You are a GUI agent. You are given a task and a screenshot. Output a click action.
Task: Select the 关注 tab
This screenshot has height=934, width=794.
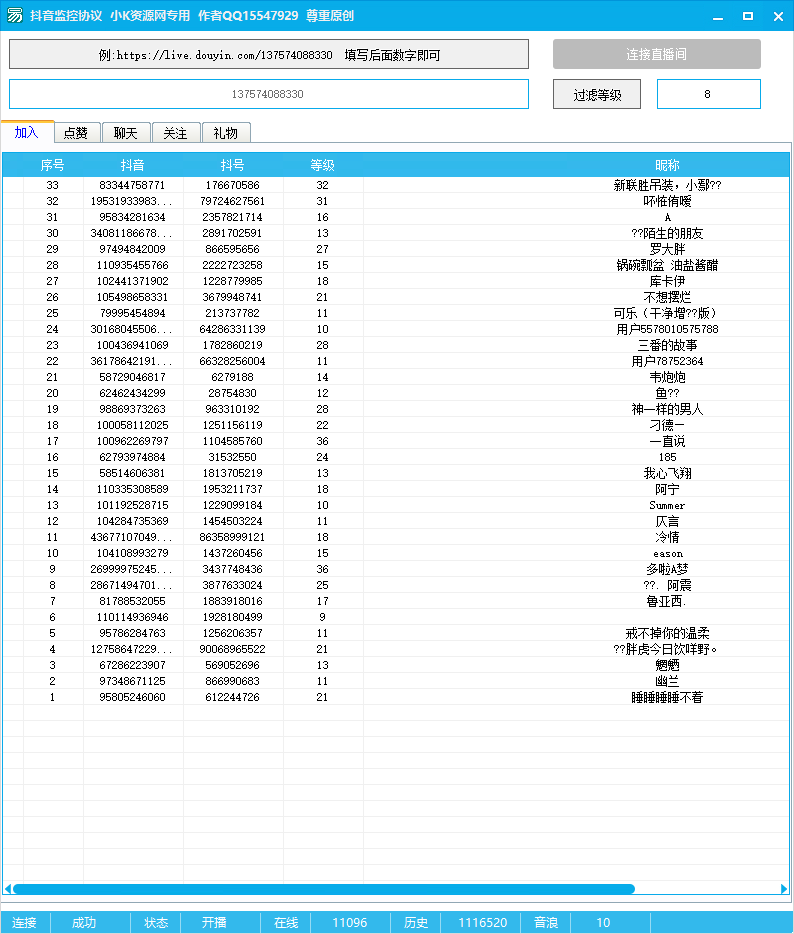tap(175, 133)
